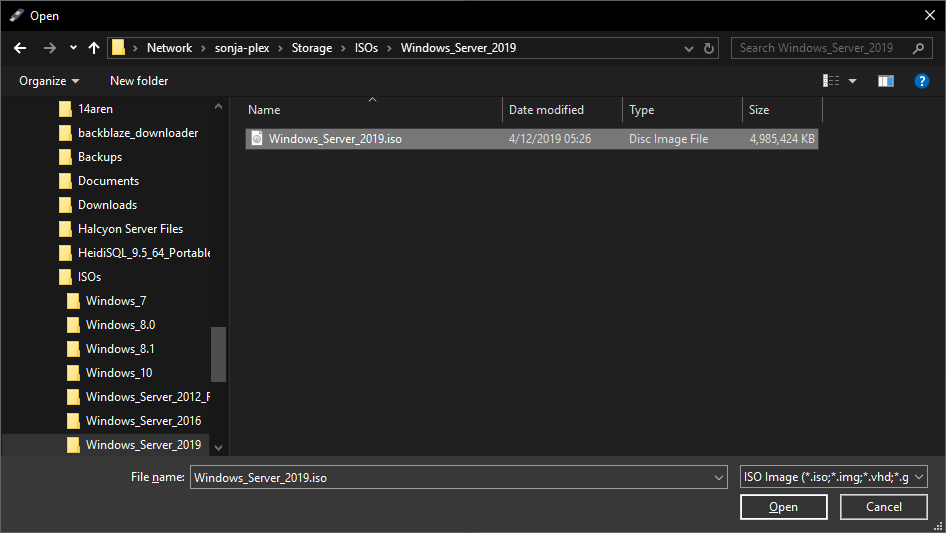Toggle the preview pane icon
Viewport: 946px width, 533px height.
[885, 81]
